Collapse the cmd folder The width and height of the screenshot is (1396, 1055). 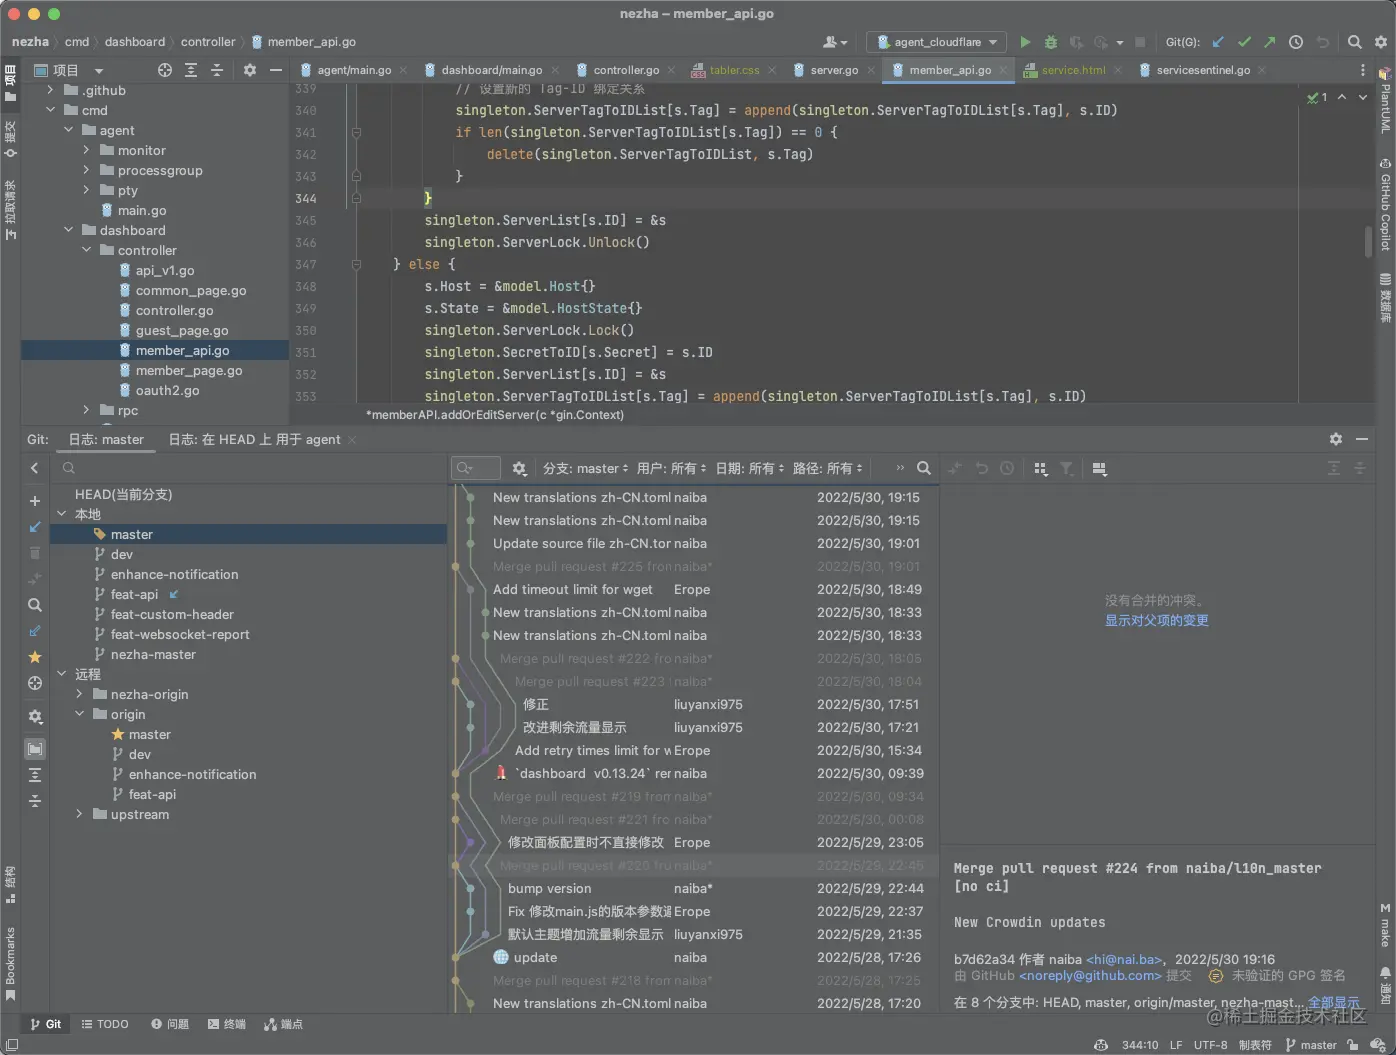[51, 110]
